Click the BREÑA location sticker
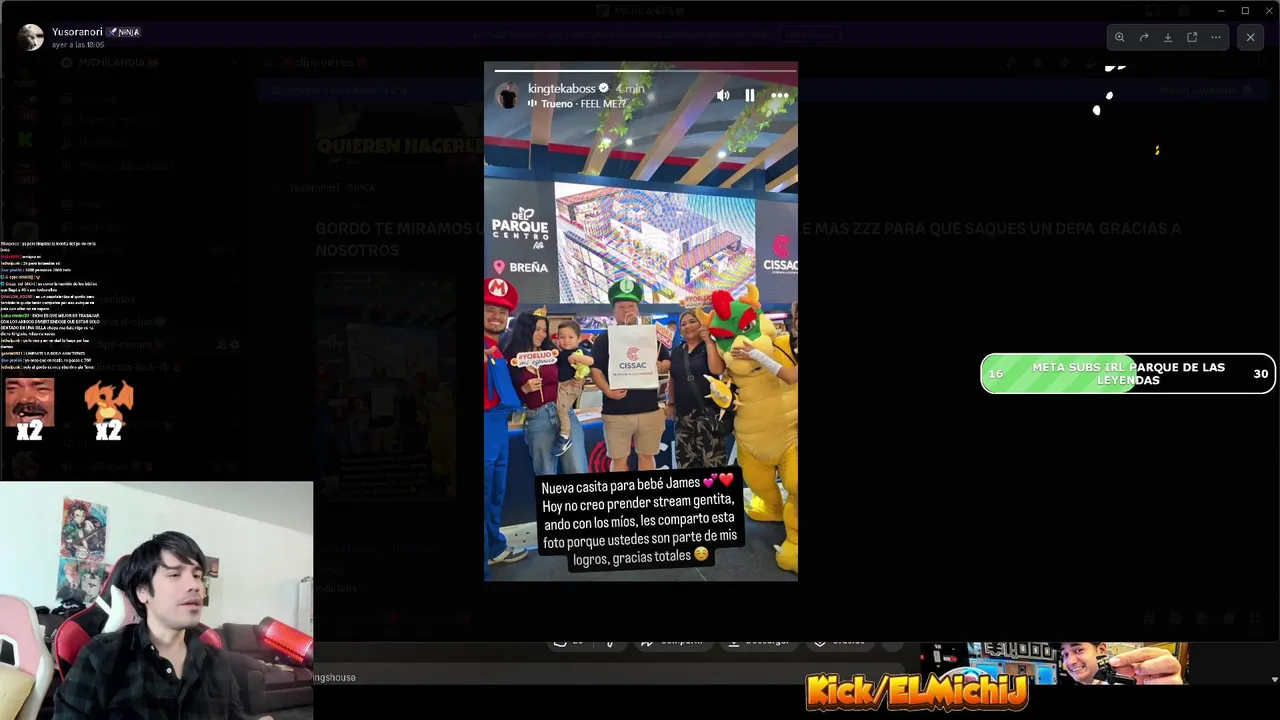This screenshot has width=1280, height=720. [521, 267]
